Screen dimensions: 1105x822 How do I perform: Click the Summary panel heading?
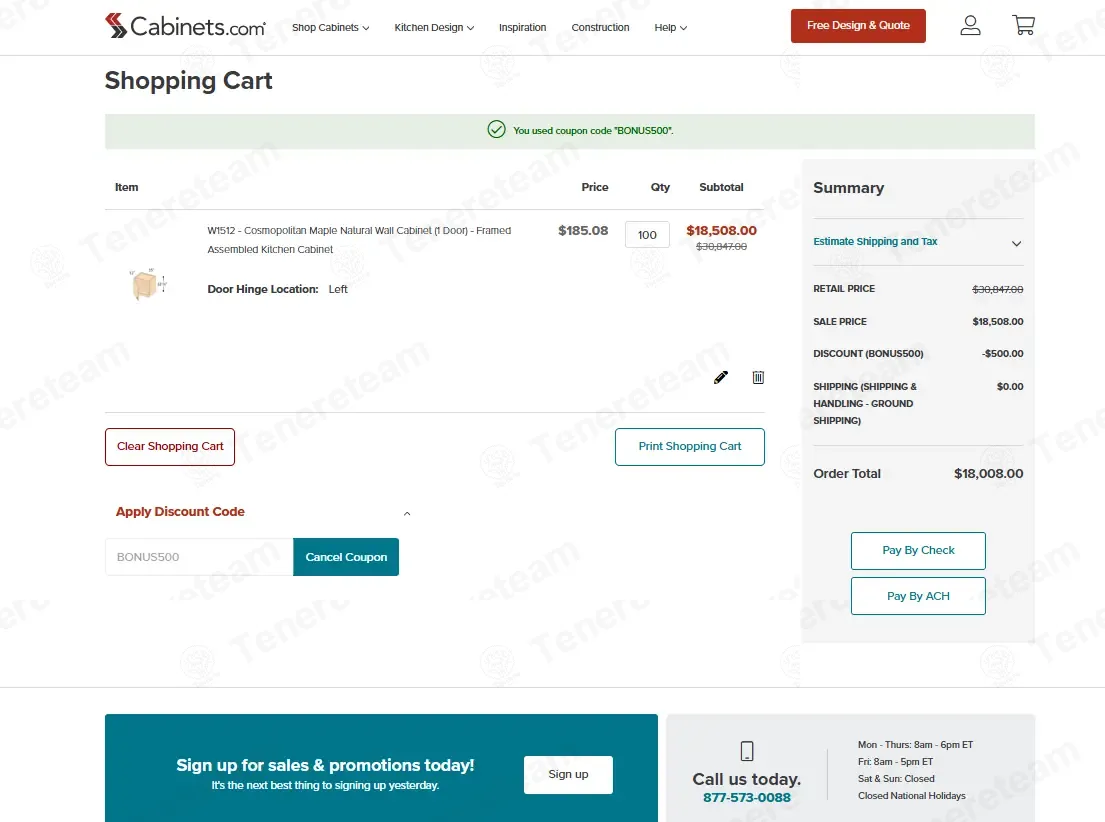pyautogui.click(x=848, y=188)
